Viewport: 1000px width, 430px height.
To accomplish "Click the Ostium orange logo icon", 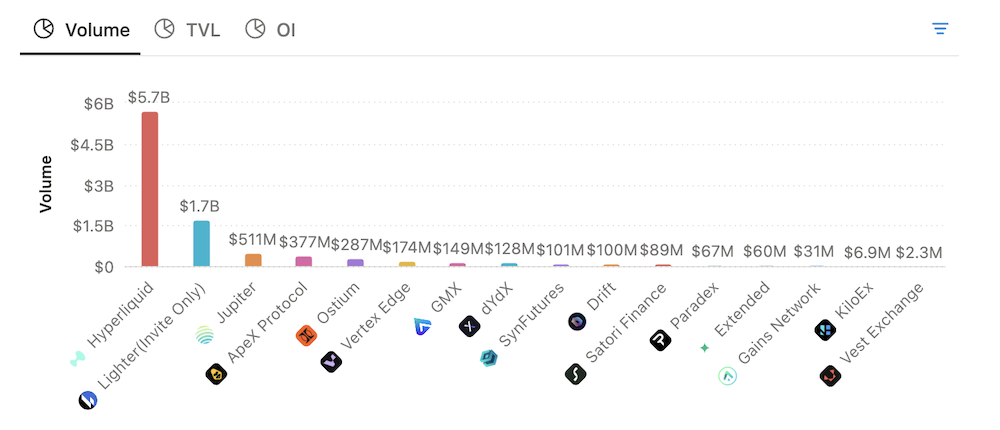I will (306, 335).
